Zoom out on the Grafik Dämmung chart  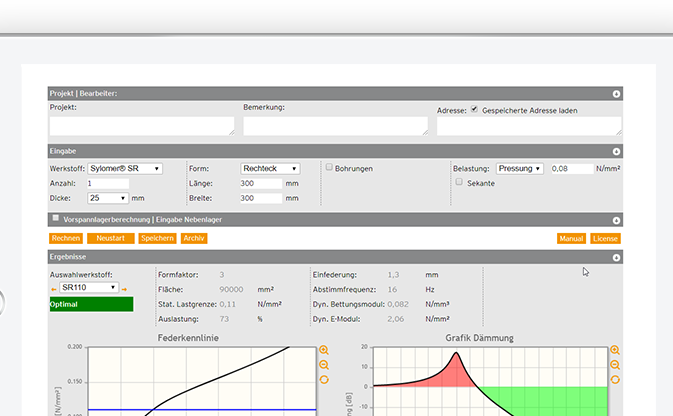[x=615, y=365]
